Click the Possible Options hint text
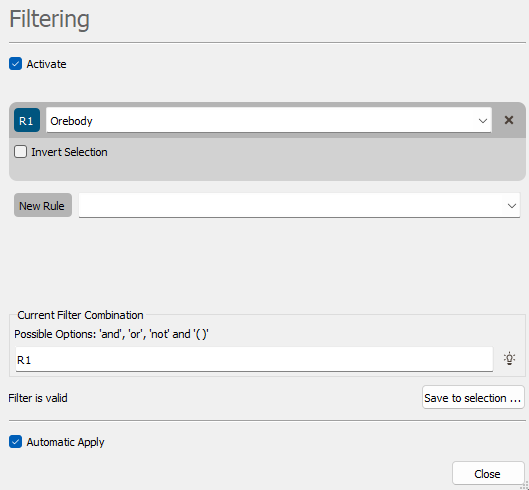The image size is (529, 490). point(111,334)
